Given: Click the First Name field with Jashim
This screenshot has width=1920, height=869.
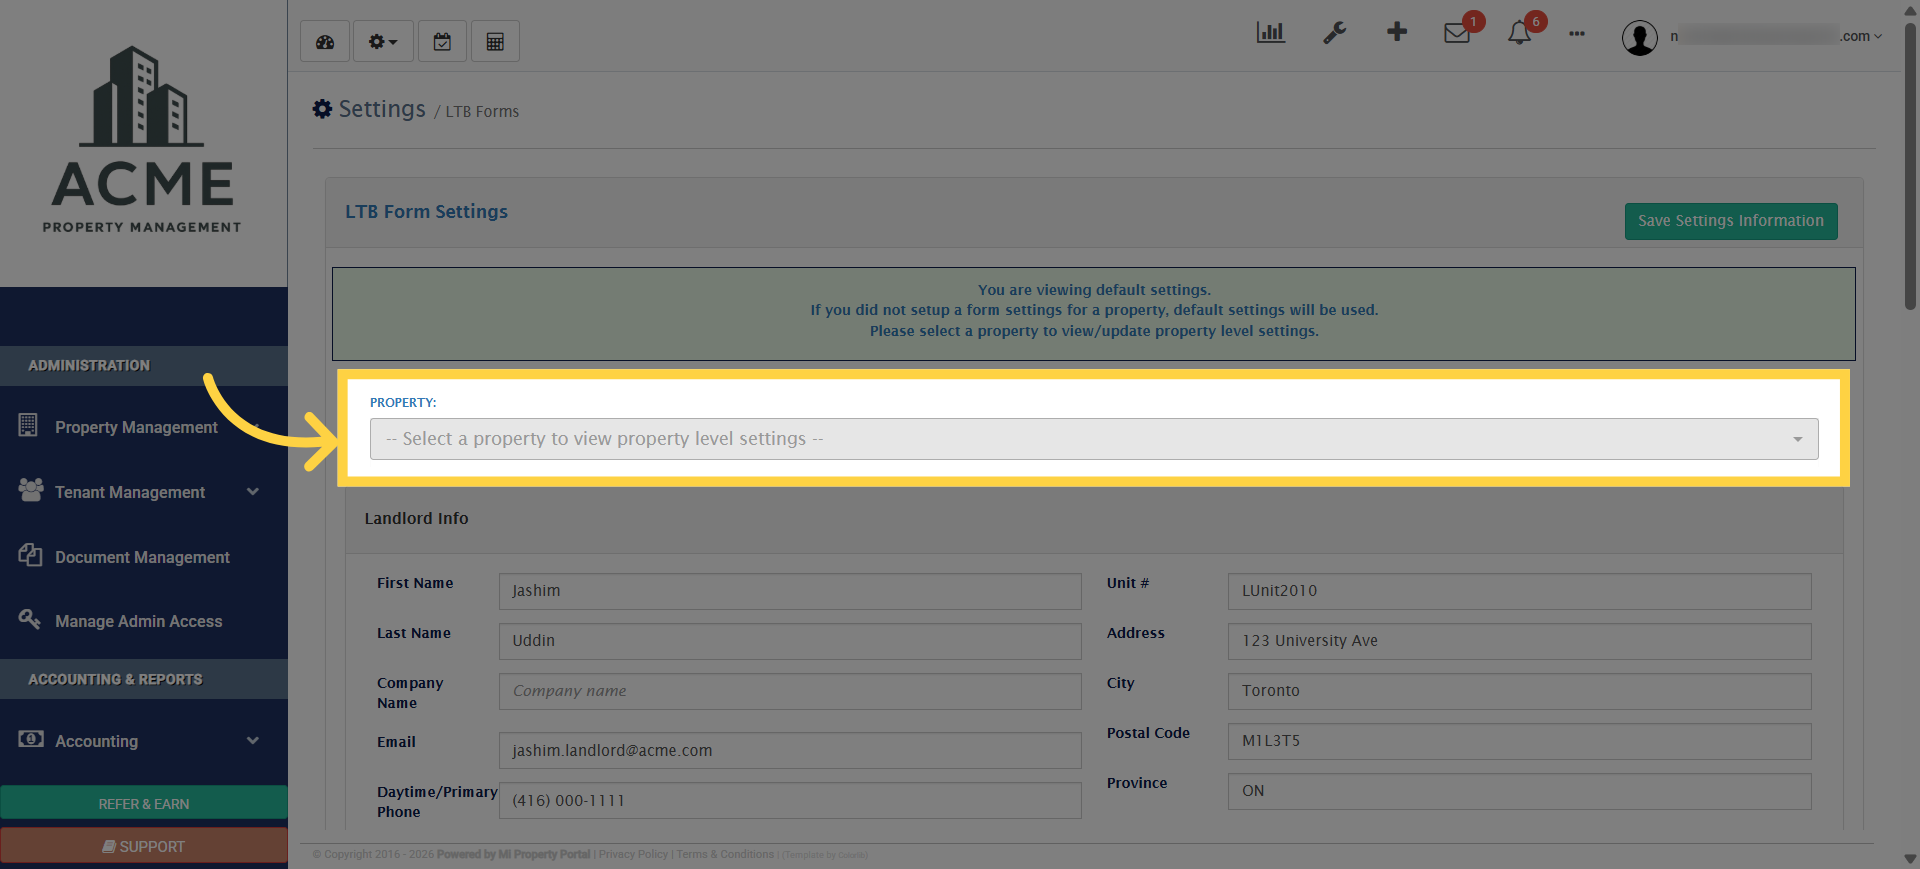Looking at the screenshot, I should click(790, 591).
